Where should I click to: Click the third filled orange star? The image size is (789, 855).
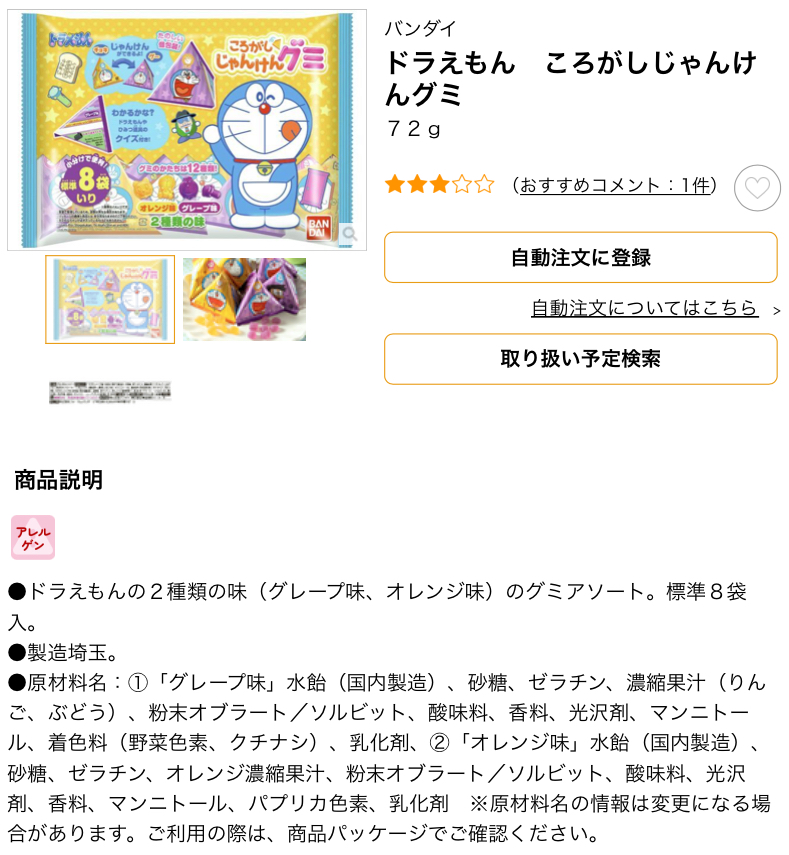click(x=439, y=185)
